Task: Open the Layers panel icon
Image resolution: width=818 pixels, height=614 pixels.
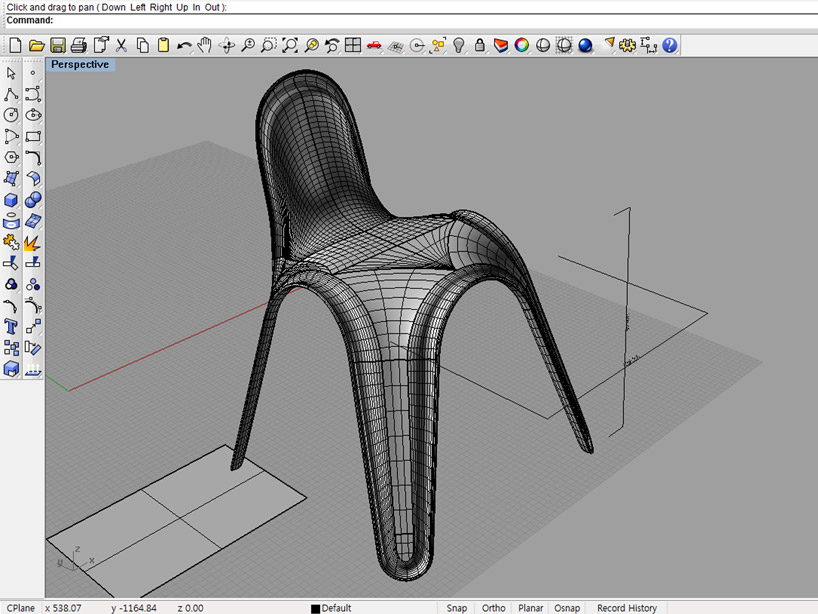Action: click(x=501, y=45)
